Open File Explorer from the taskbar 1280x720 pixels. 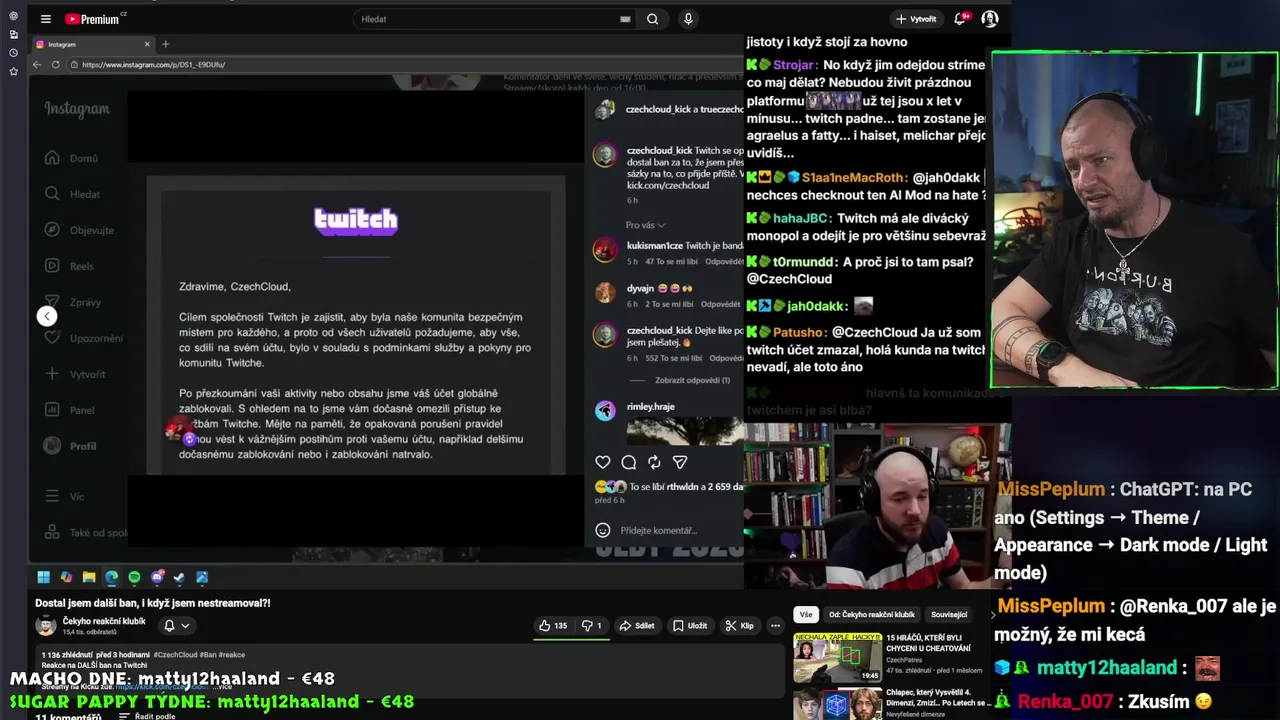click(x=89, y=577)
